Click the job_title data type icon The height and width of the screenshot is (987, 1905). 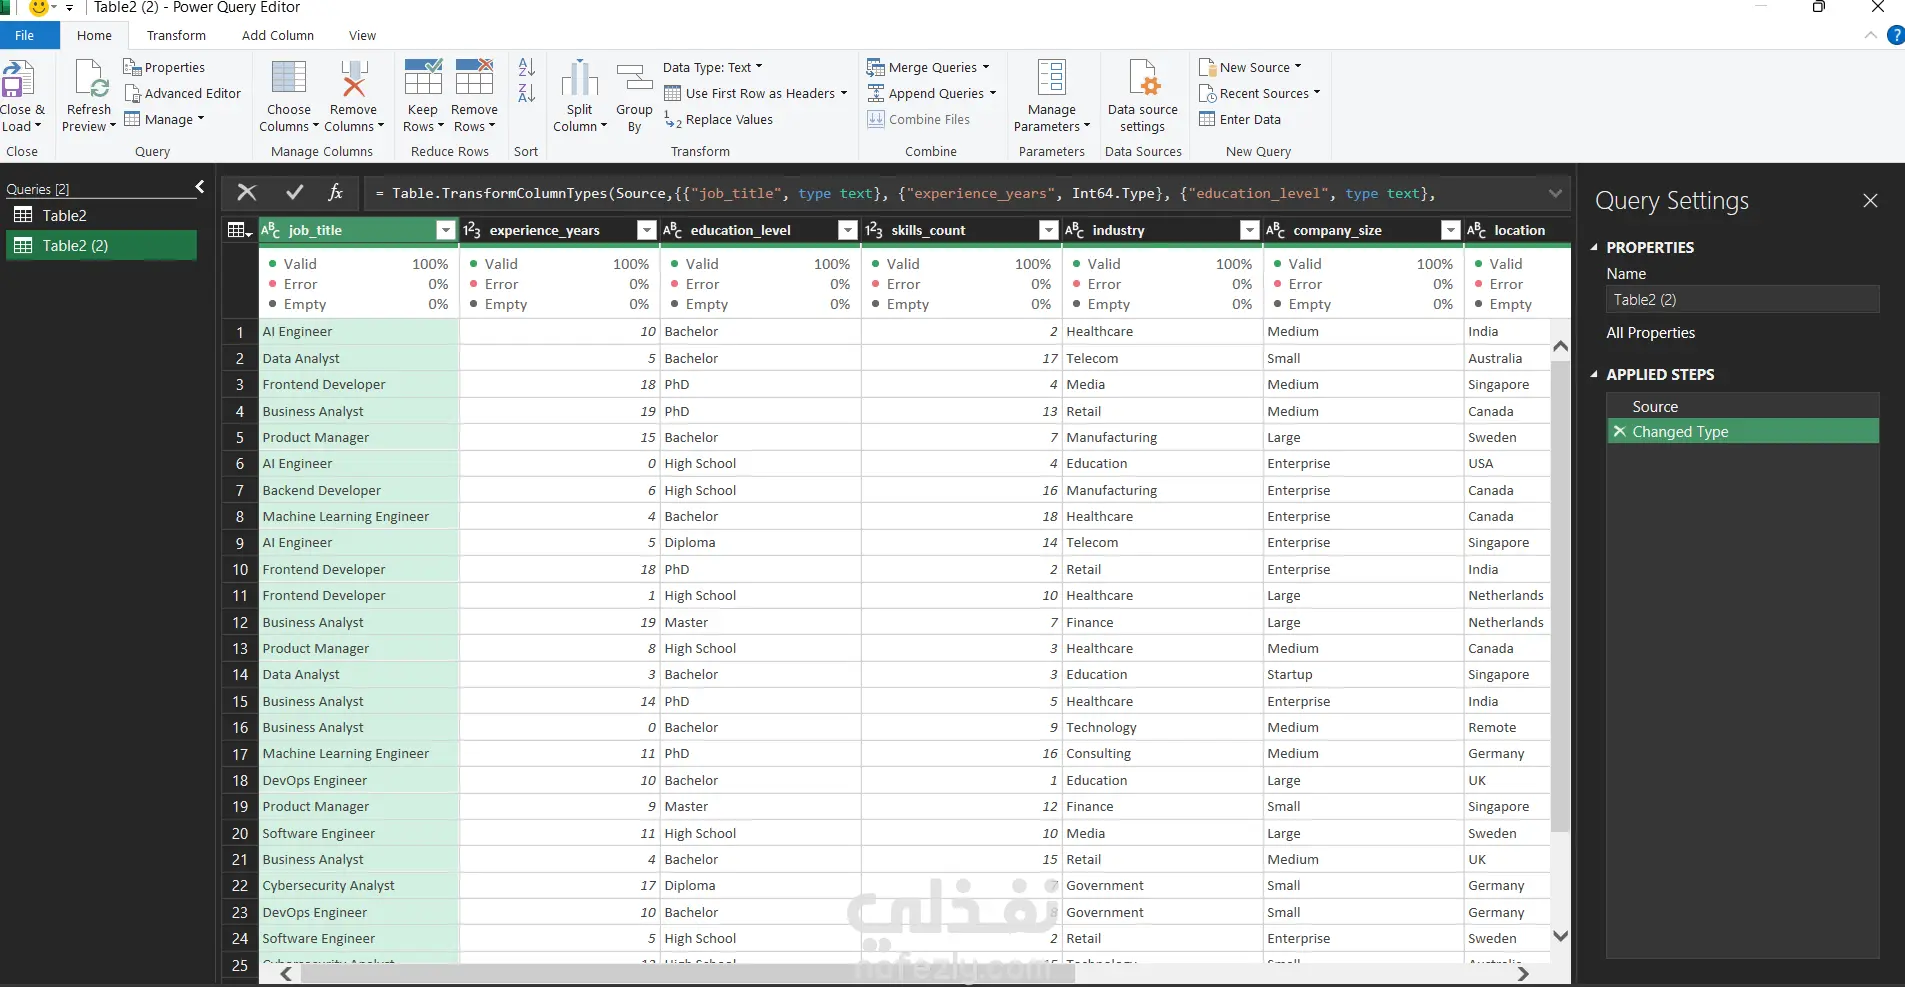[270, 230]
